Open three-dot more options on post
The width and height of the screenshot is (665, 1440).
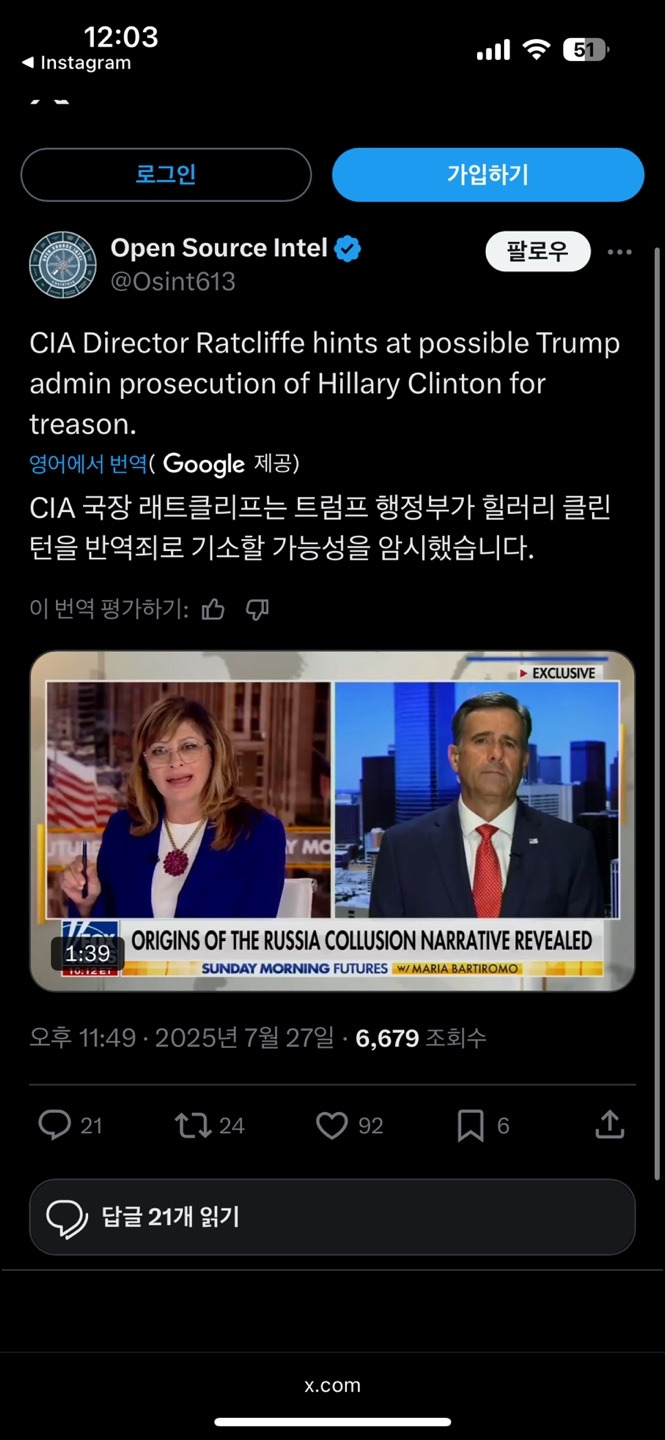click(x=620, y=252)
